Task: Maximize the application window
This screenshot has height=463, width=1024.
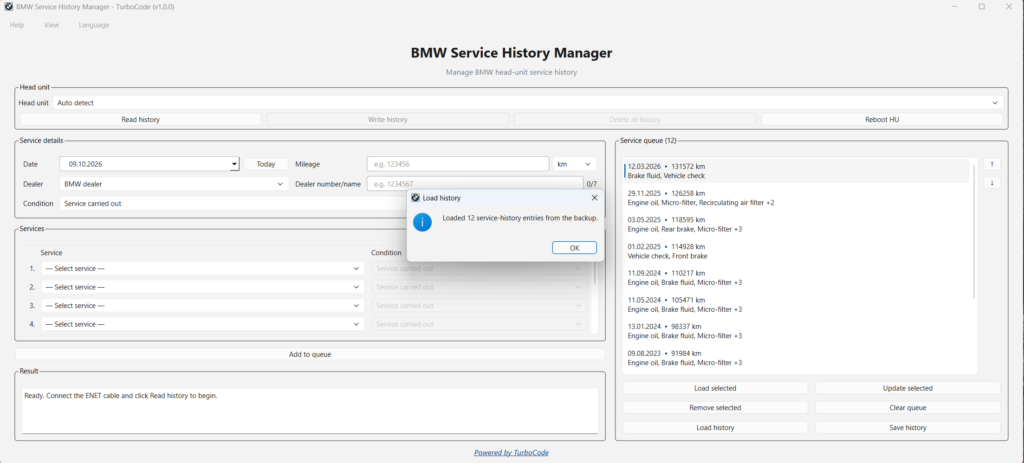Action: [x=982, y=7]
